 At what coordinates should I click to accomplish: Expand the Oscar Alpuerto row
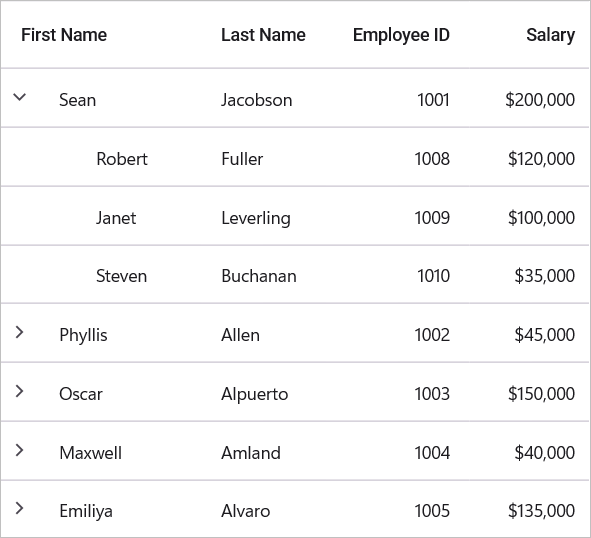coord(20,391)
